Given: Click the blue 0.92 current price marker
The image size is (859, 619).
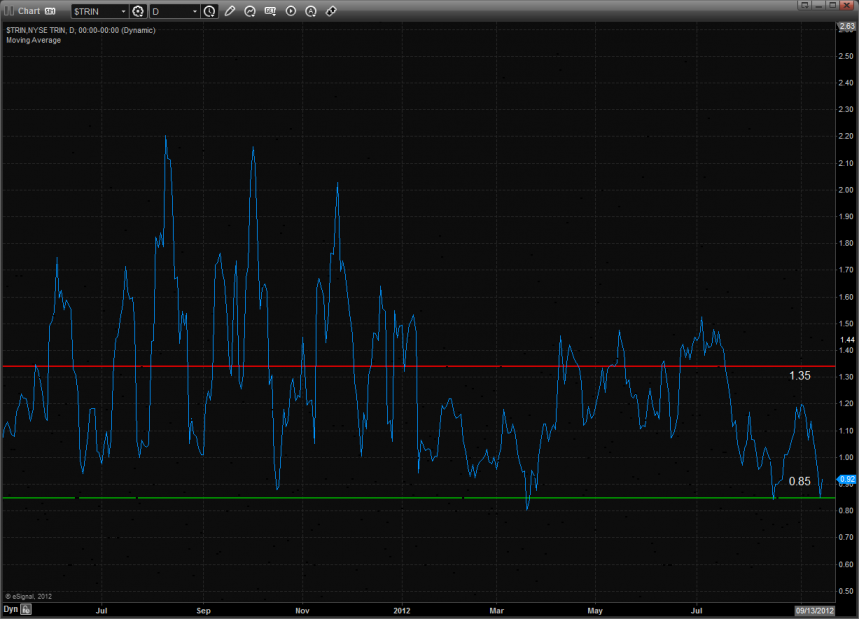Looking at the screenshot, I should pos(847,479).
